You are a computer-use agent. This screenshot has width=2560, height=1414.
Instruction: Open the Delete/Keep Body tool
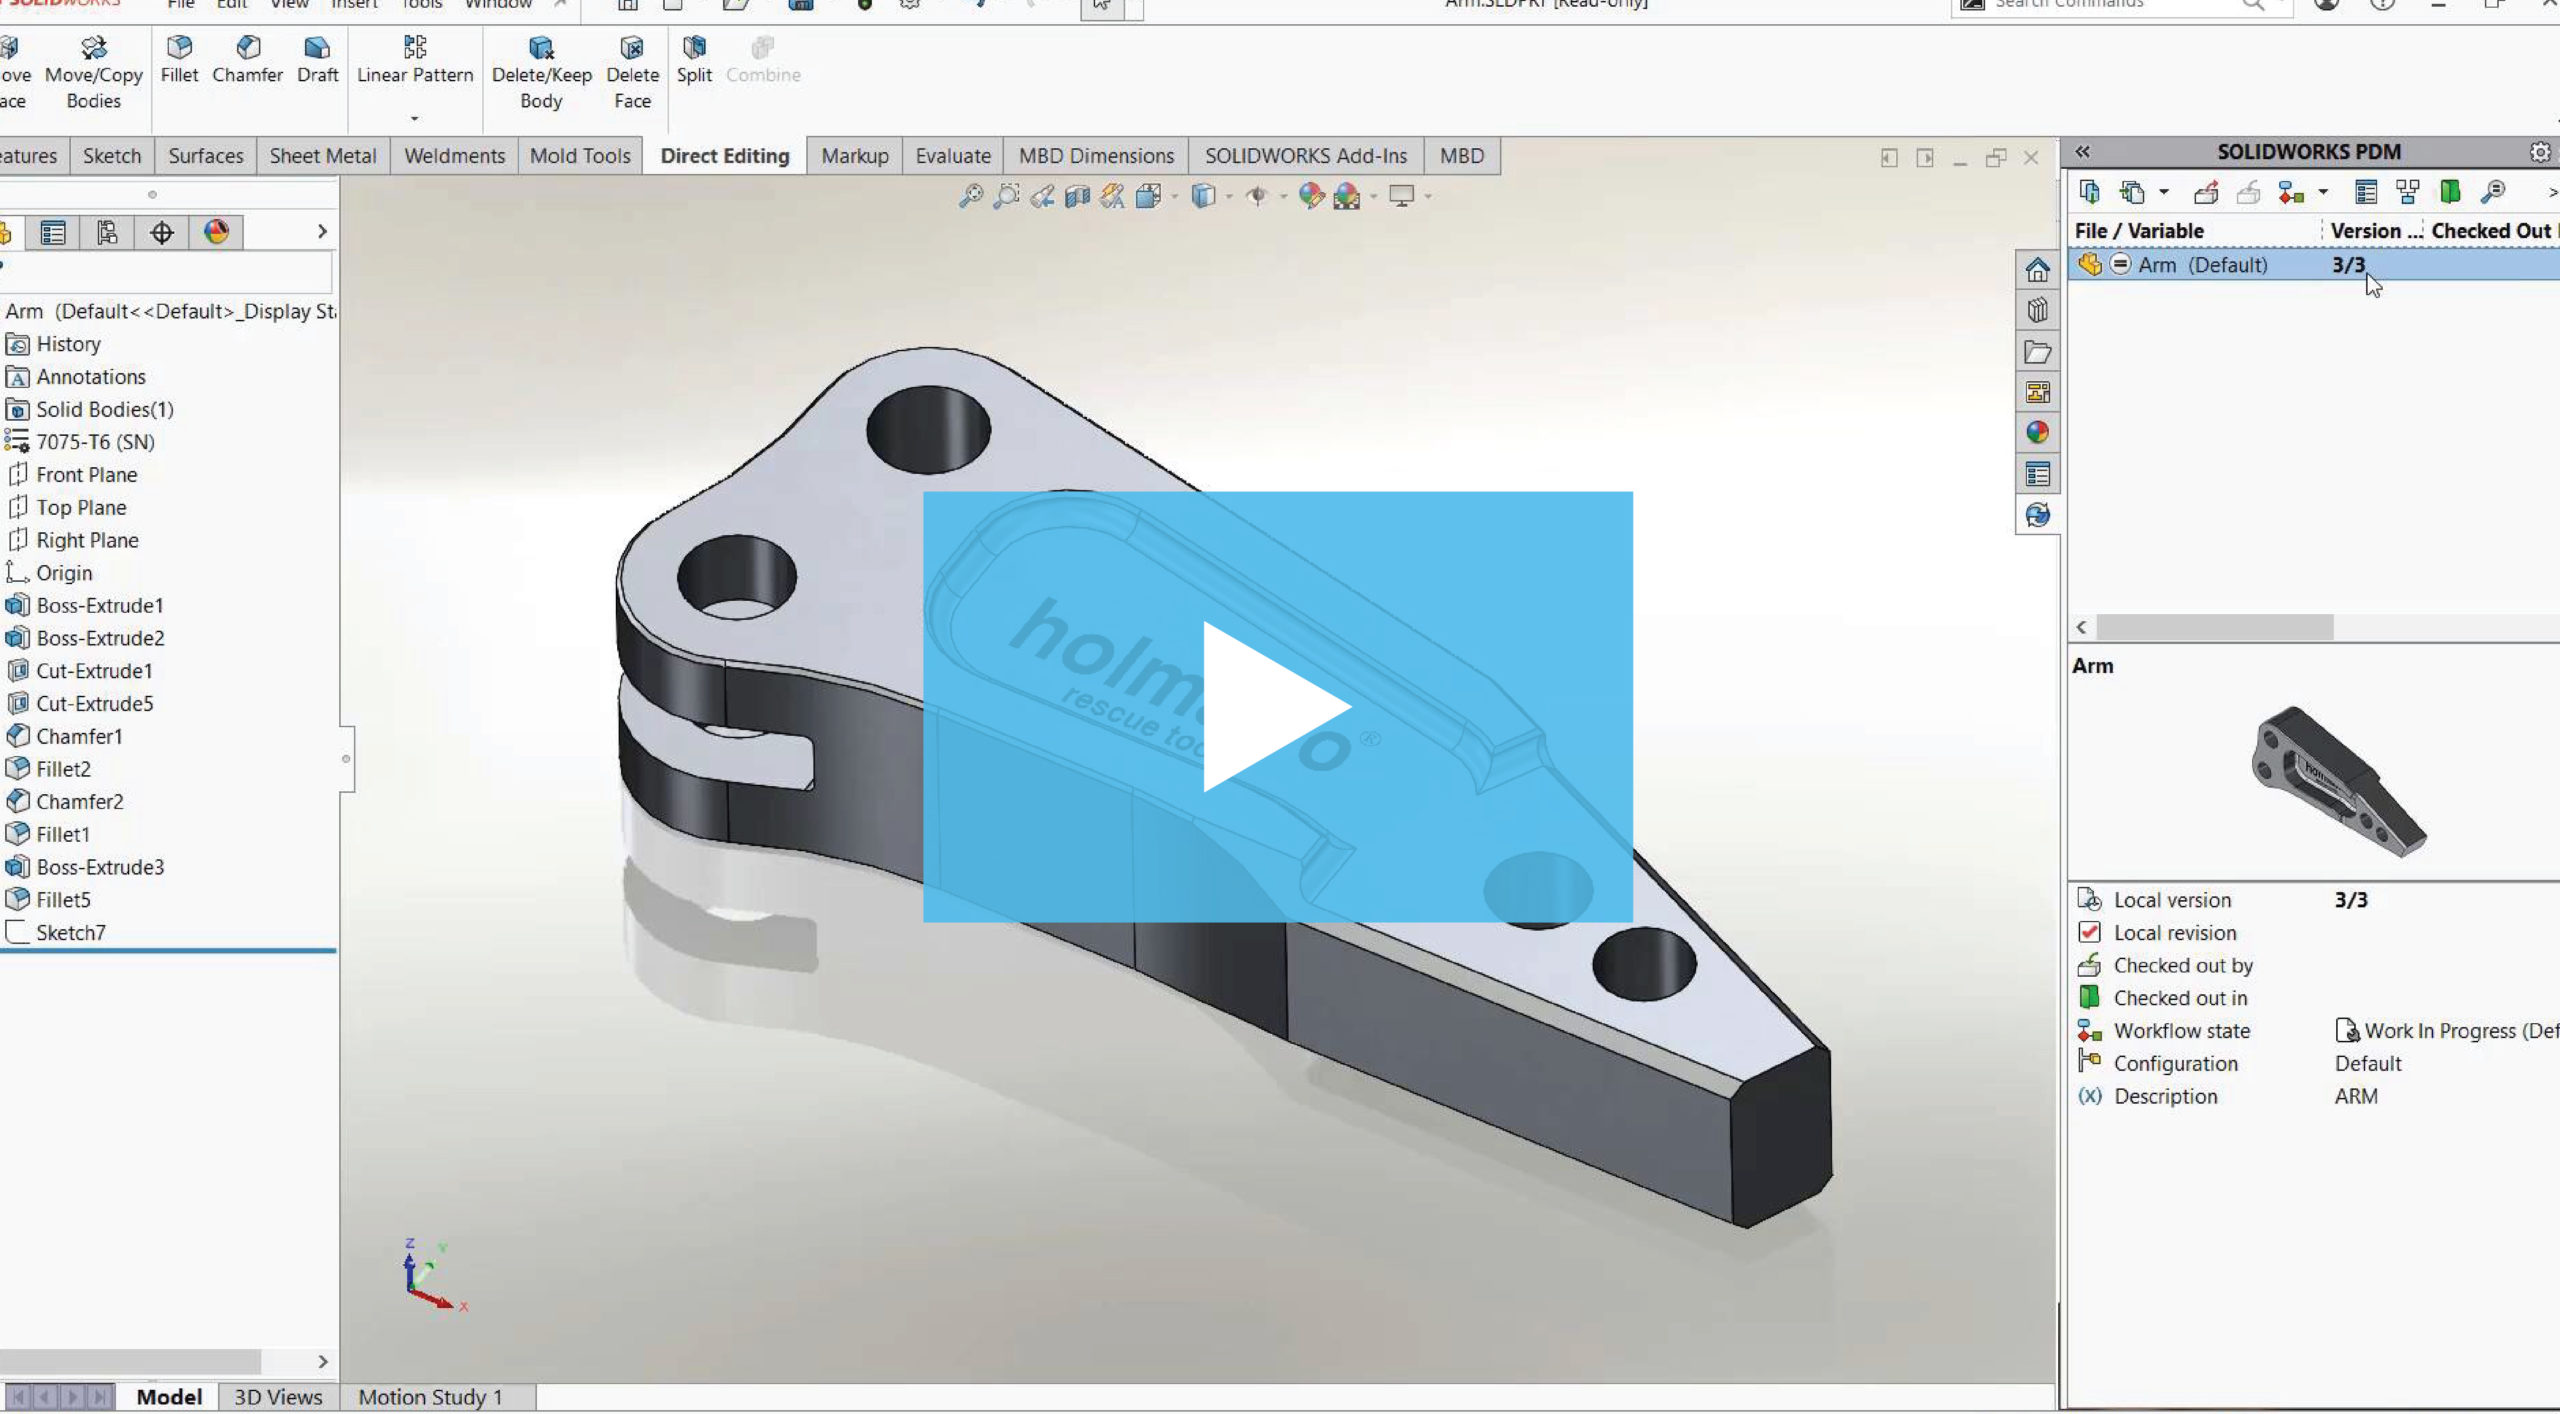541,72
